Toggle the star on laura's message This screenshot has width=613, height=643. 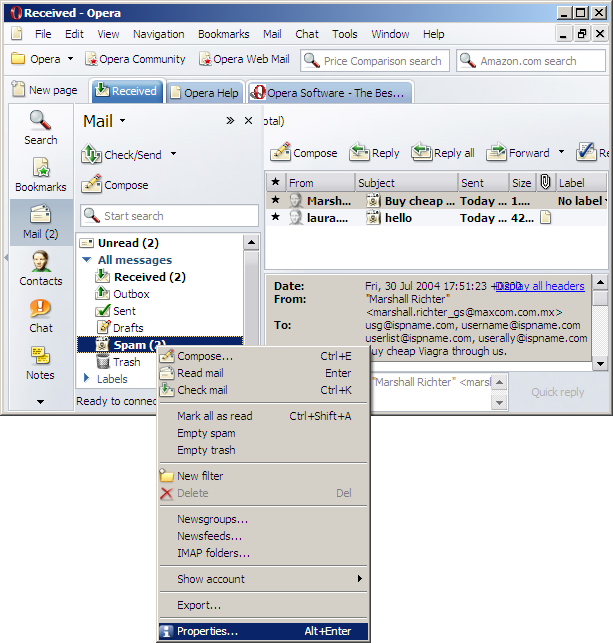tap(275, 218)
